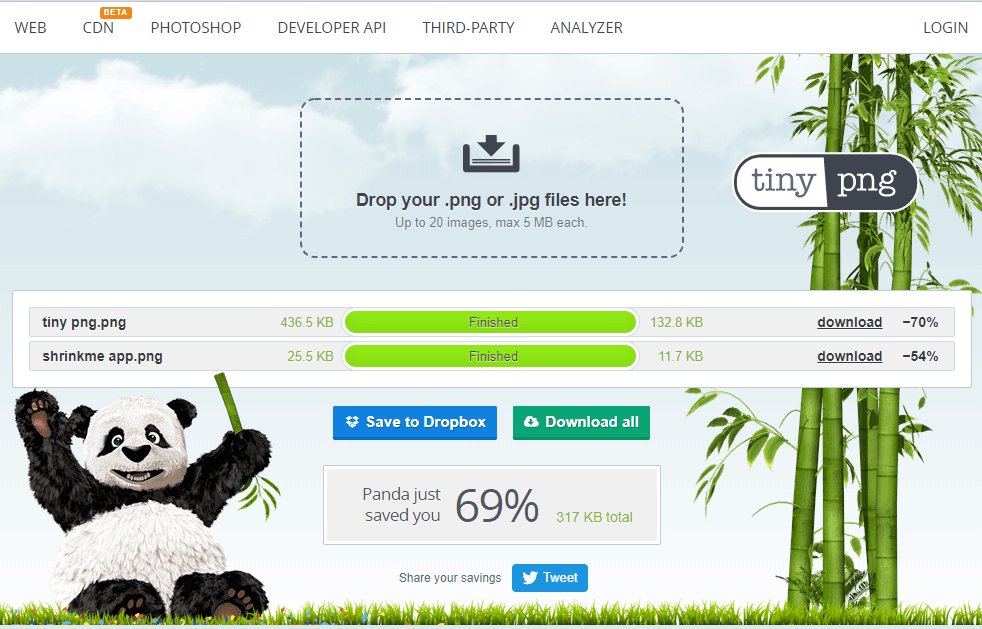Image resolution: width=982 pixels, height=629 pixels.
Task: Click the '−70%' savings value
Action: [920, 322]
